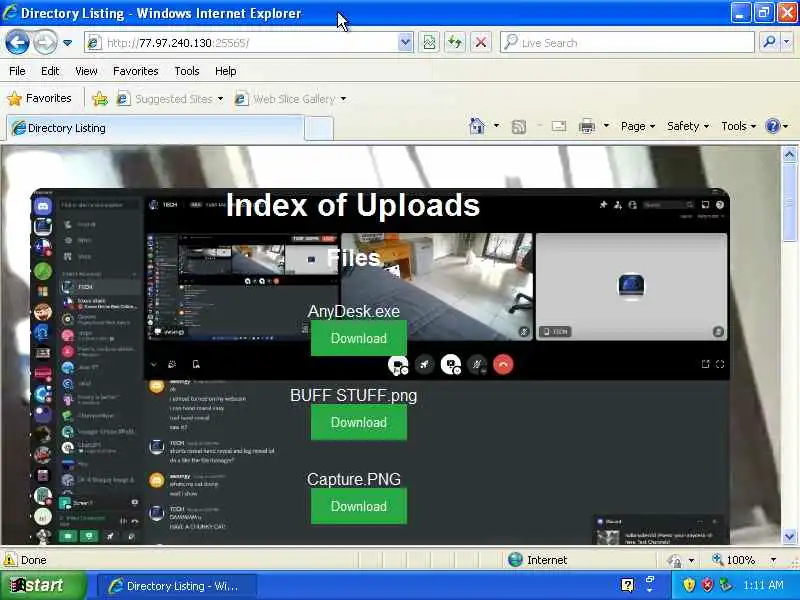
Task: Open a new blank tab
Action: [x=319, y=129]
